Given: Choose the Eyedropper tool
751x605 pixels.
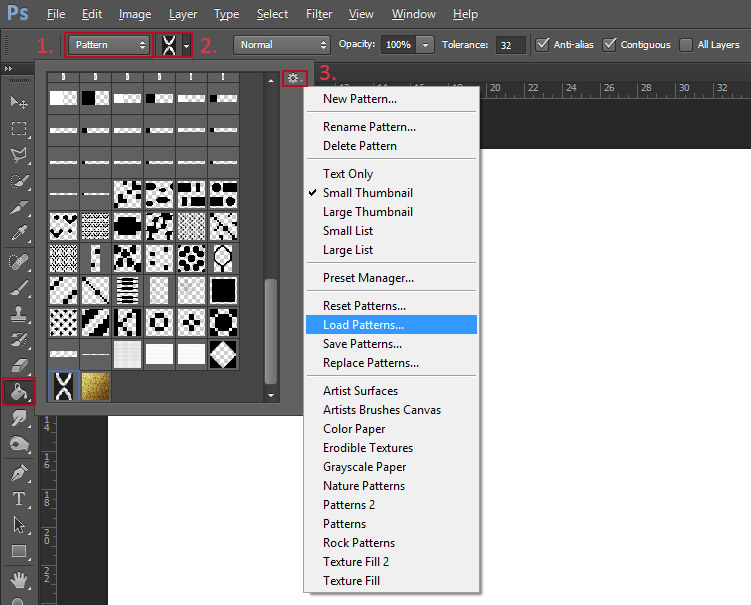Looking at the screenshot, I should point(18,234).
